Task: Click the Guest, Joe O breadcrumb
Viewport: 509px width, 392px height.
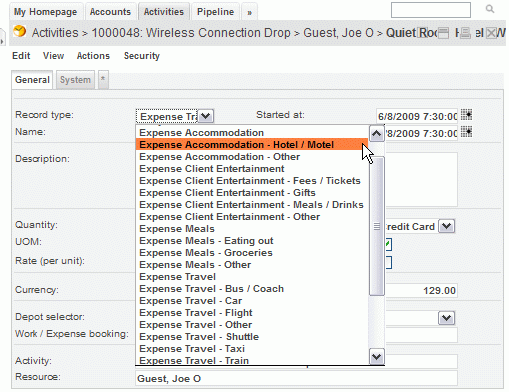Action: pyautogui.click(x=338, y=33)
